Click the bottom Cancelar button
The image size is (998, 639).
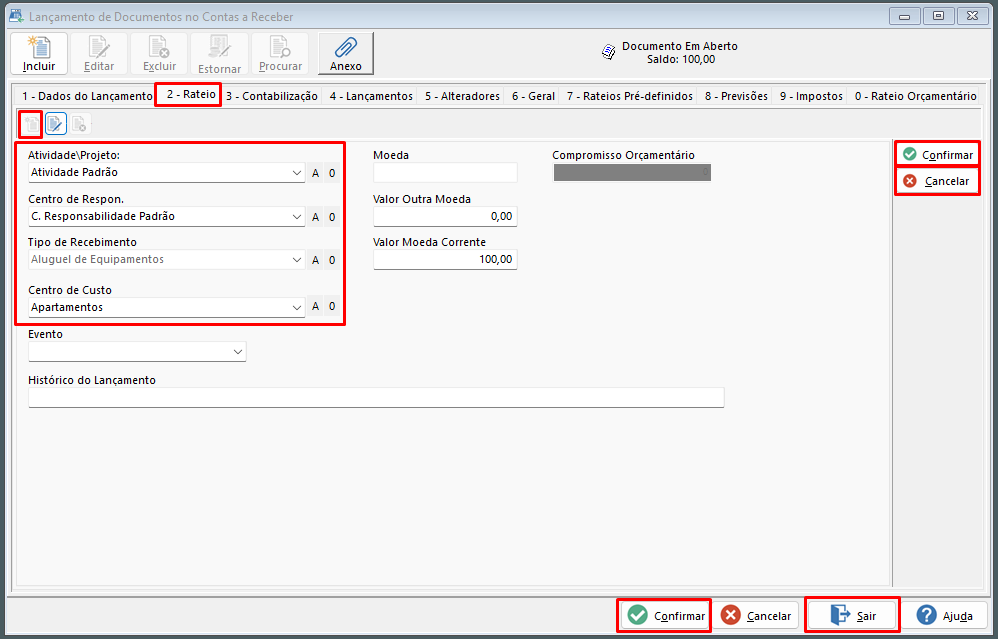[x=756, y=615]
